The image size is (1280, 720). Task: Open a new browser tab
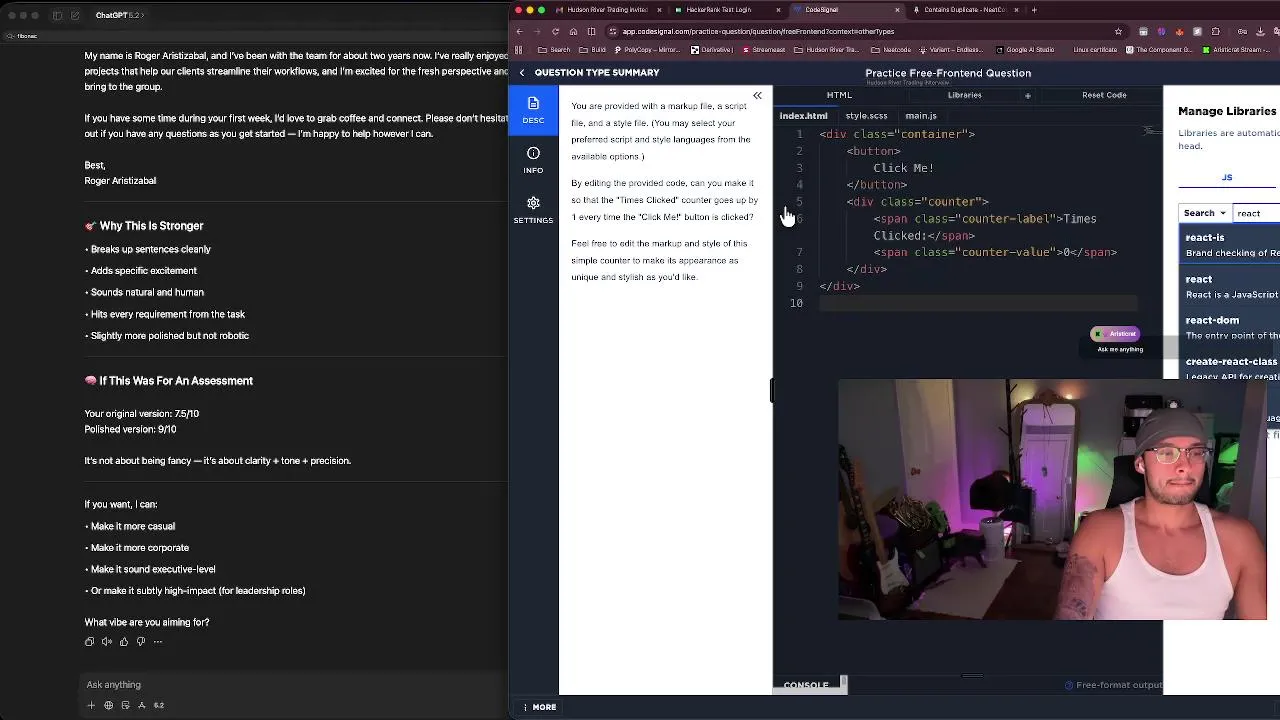pos(1034,10)
